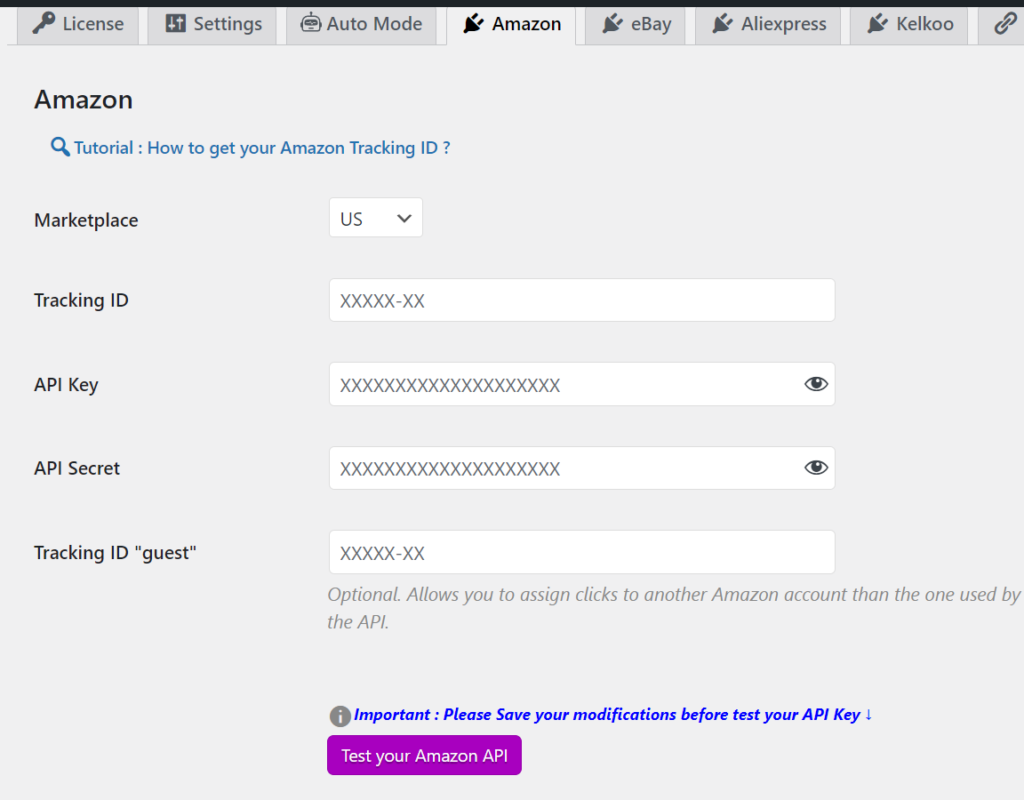Go to the eBay tab
Screen dimensions: 1024x800
coord(635,25)
